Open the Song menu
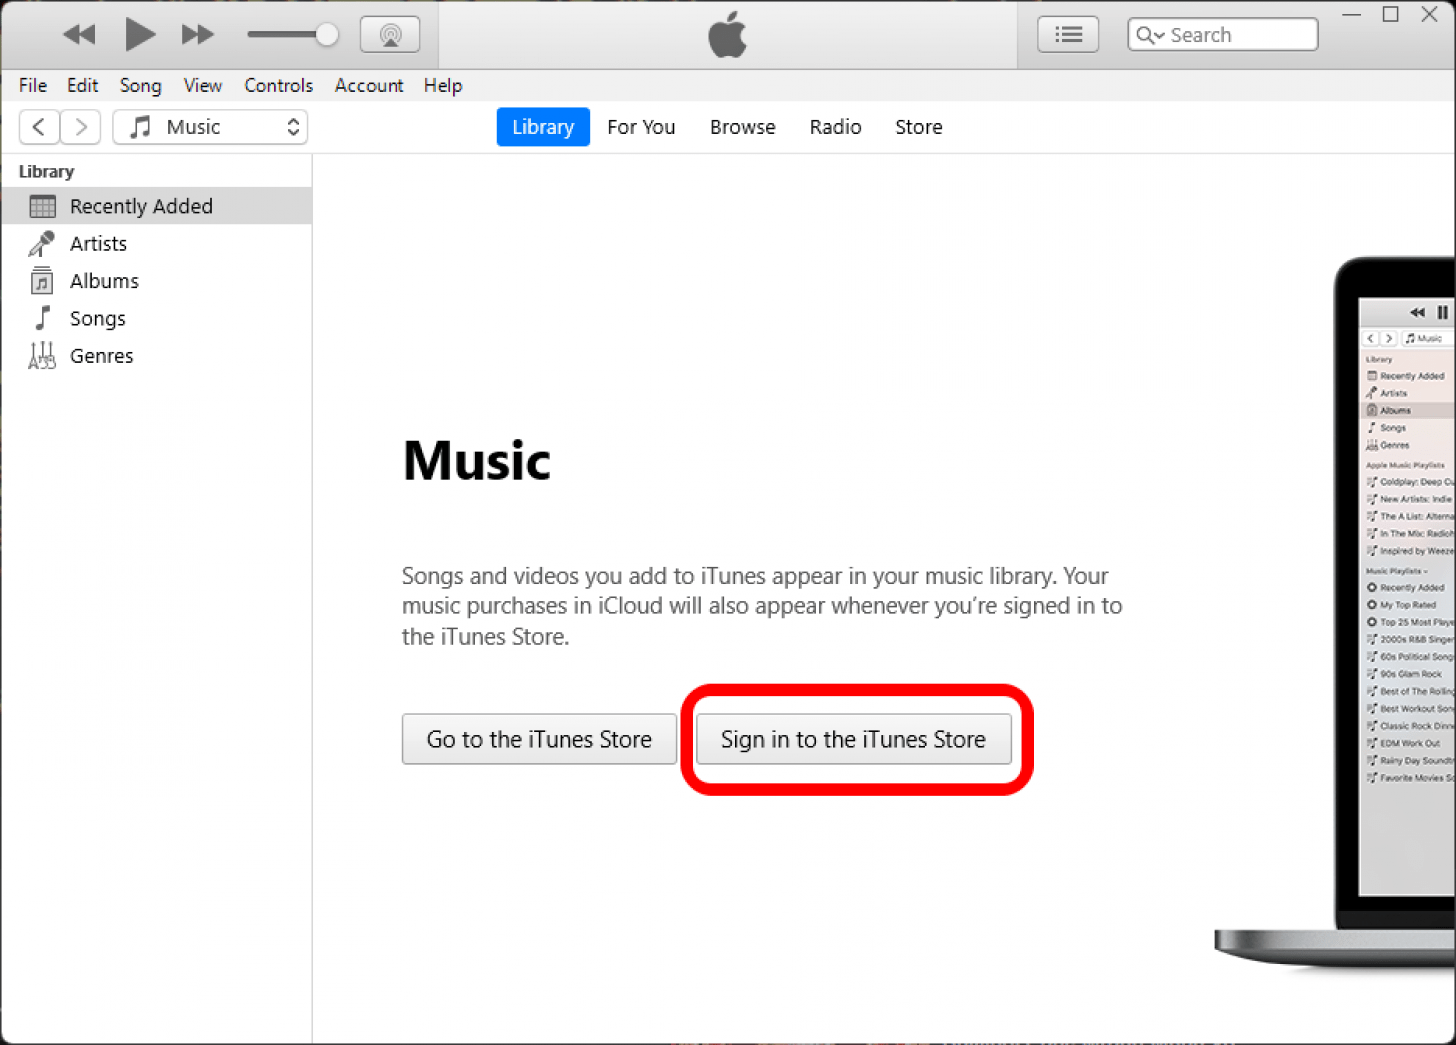Screen dimensions: 1456x1045 click(140, 86)
